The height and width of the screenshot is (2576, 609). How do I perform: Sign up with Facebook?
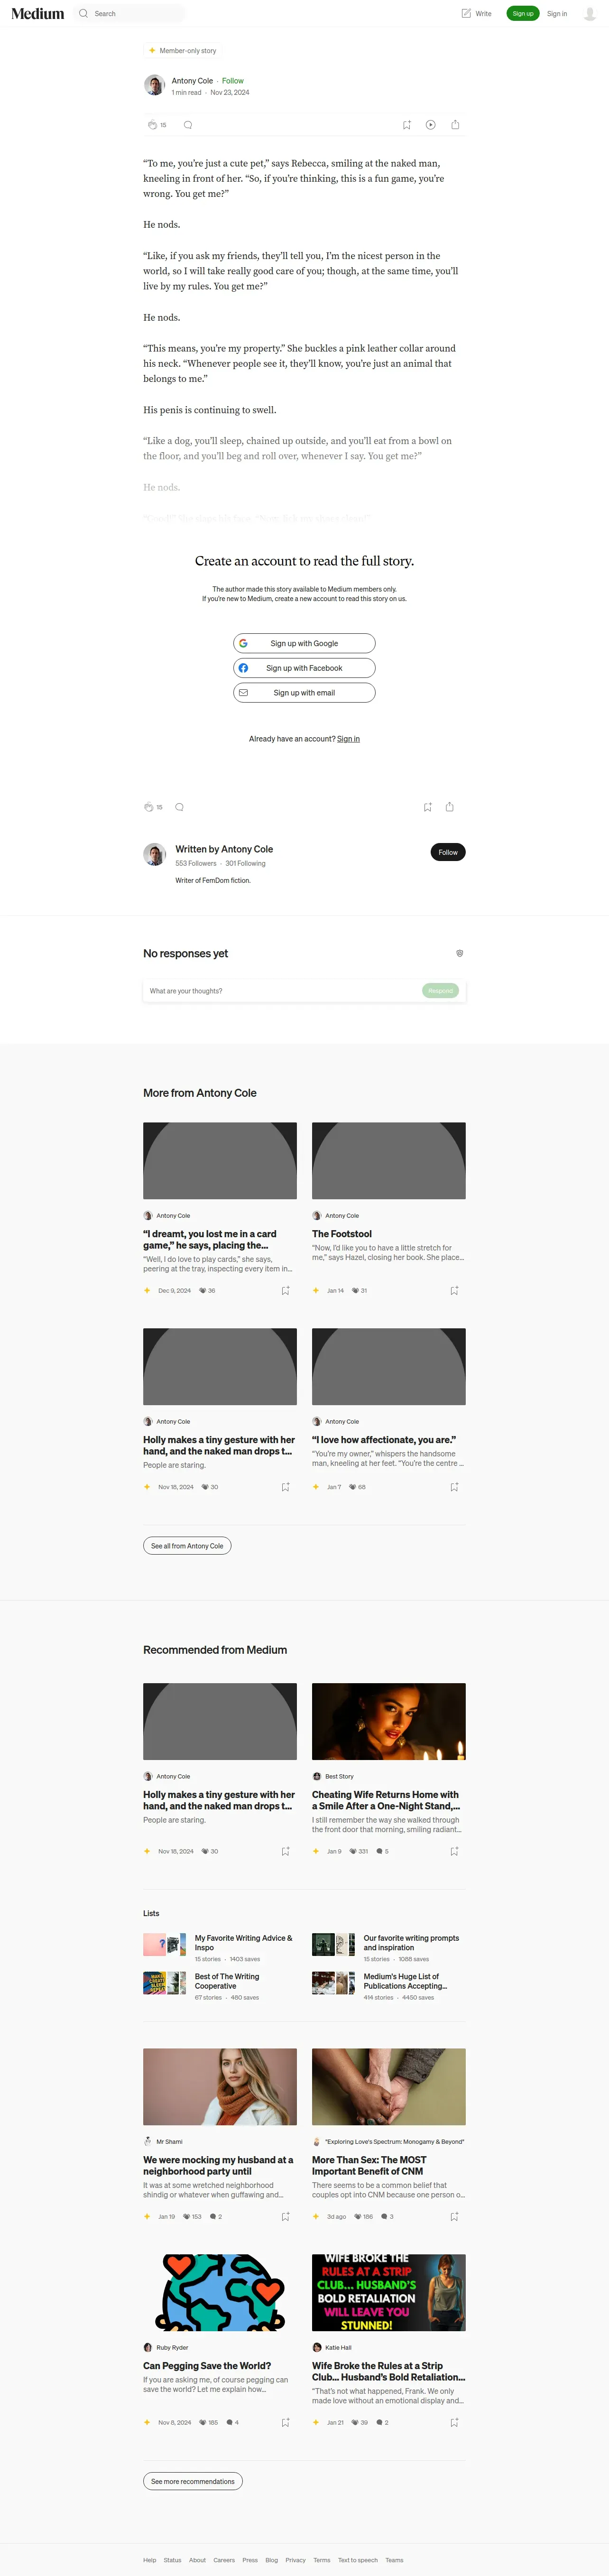point(304,668)
